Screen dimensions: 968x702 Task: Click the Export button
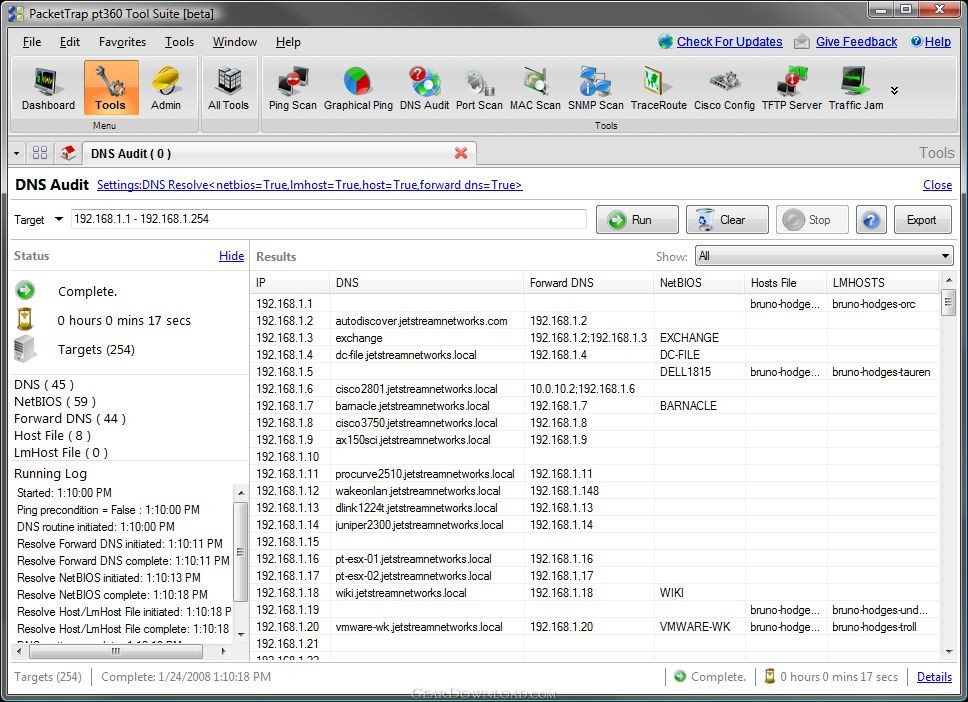tap(922, 220)
